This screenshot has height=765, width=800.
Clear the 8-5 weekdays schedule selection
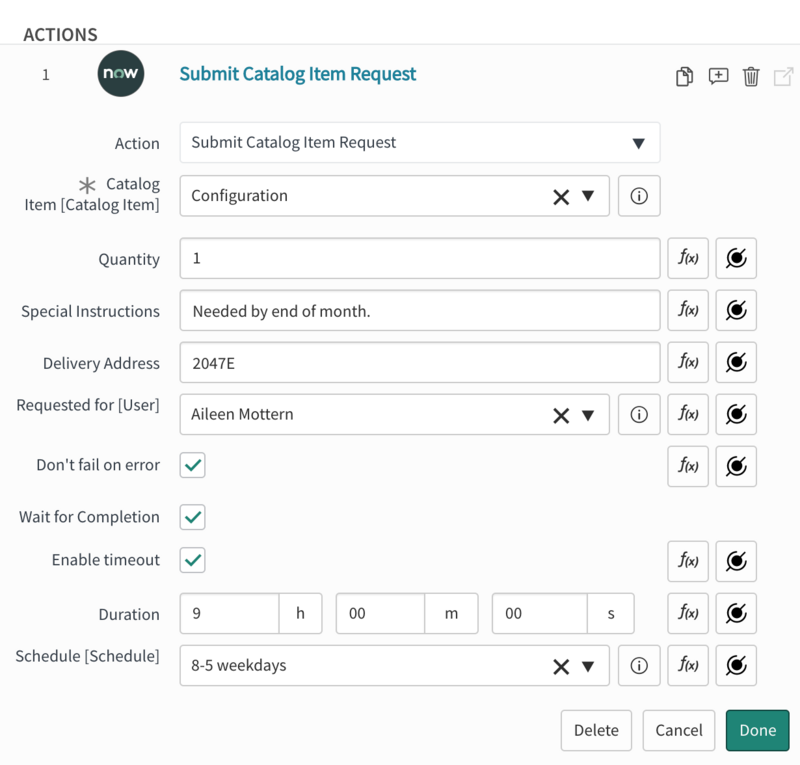[561, 666]
